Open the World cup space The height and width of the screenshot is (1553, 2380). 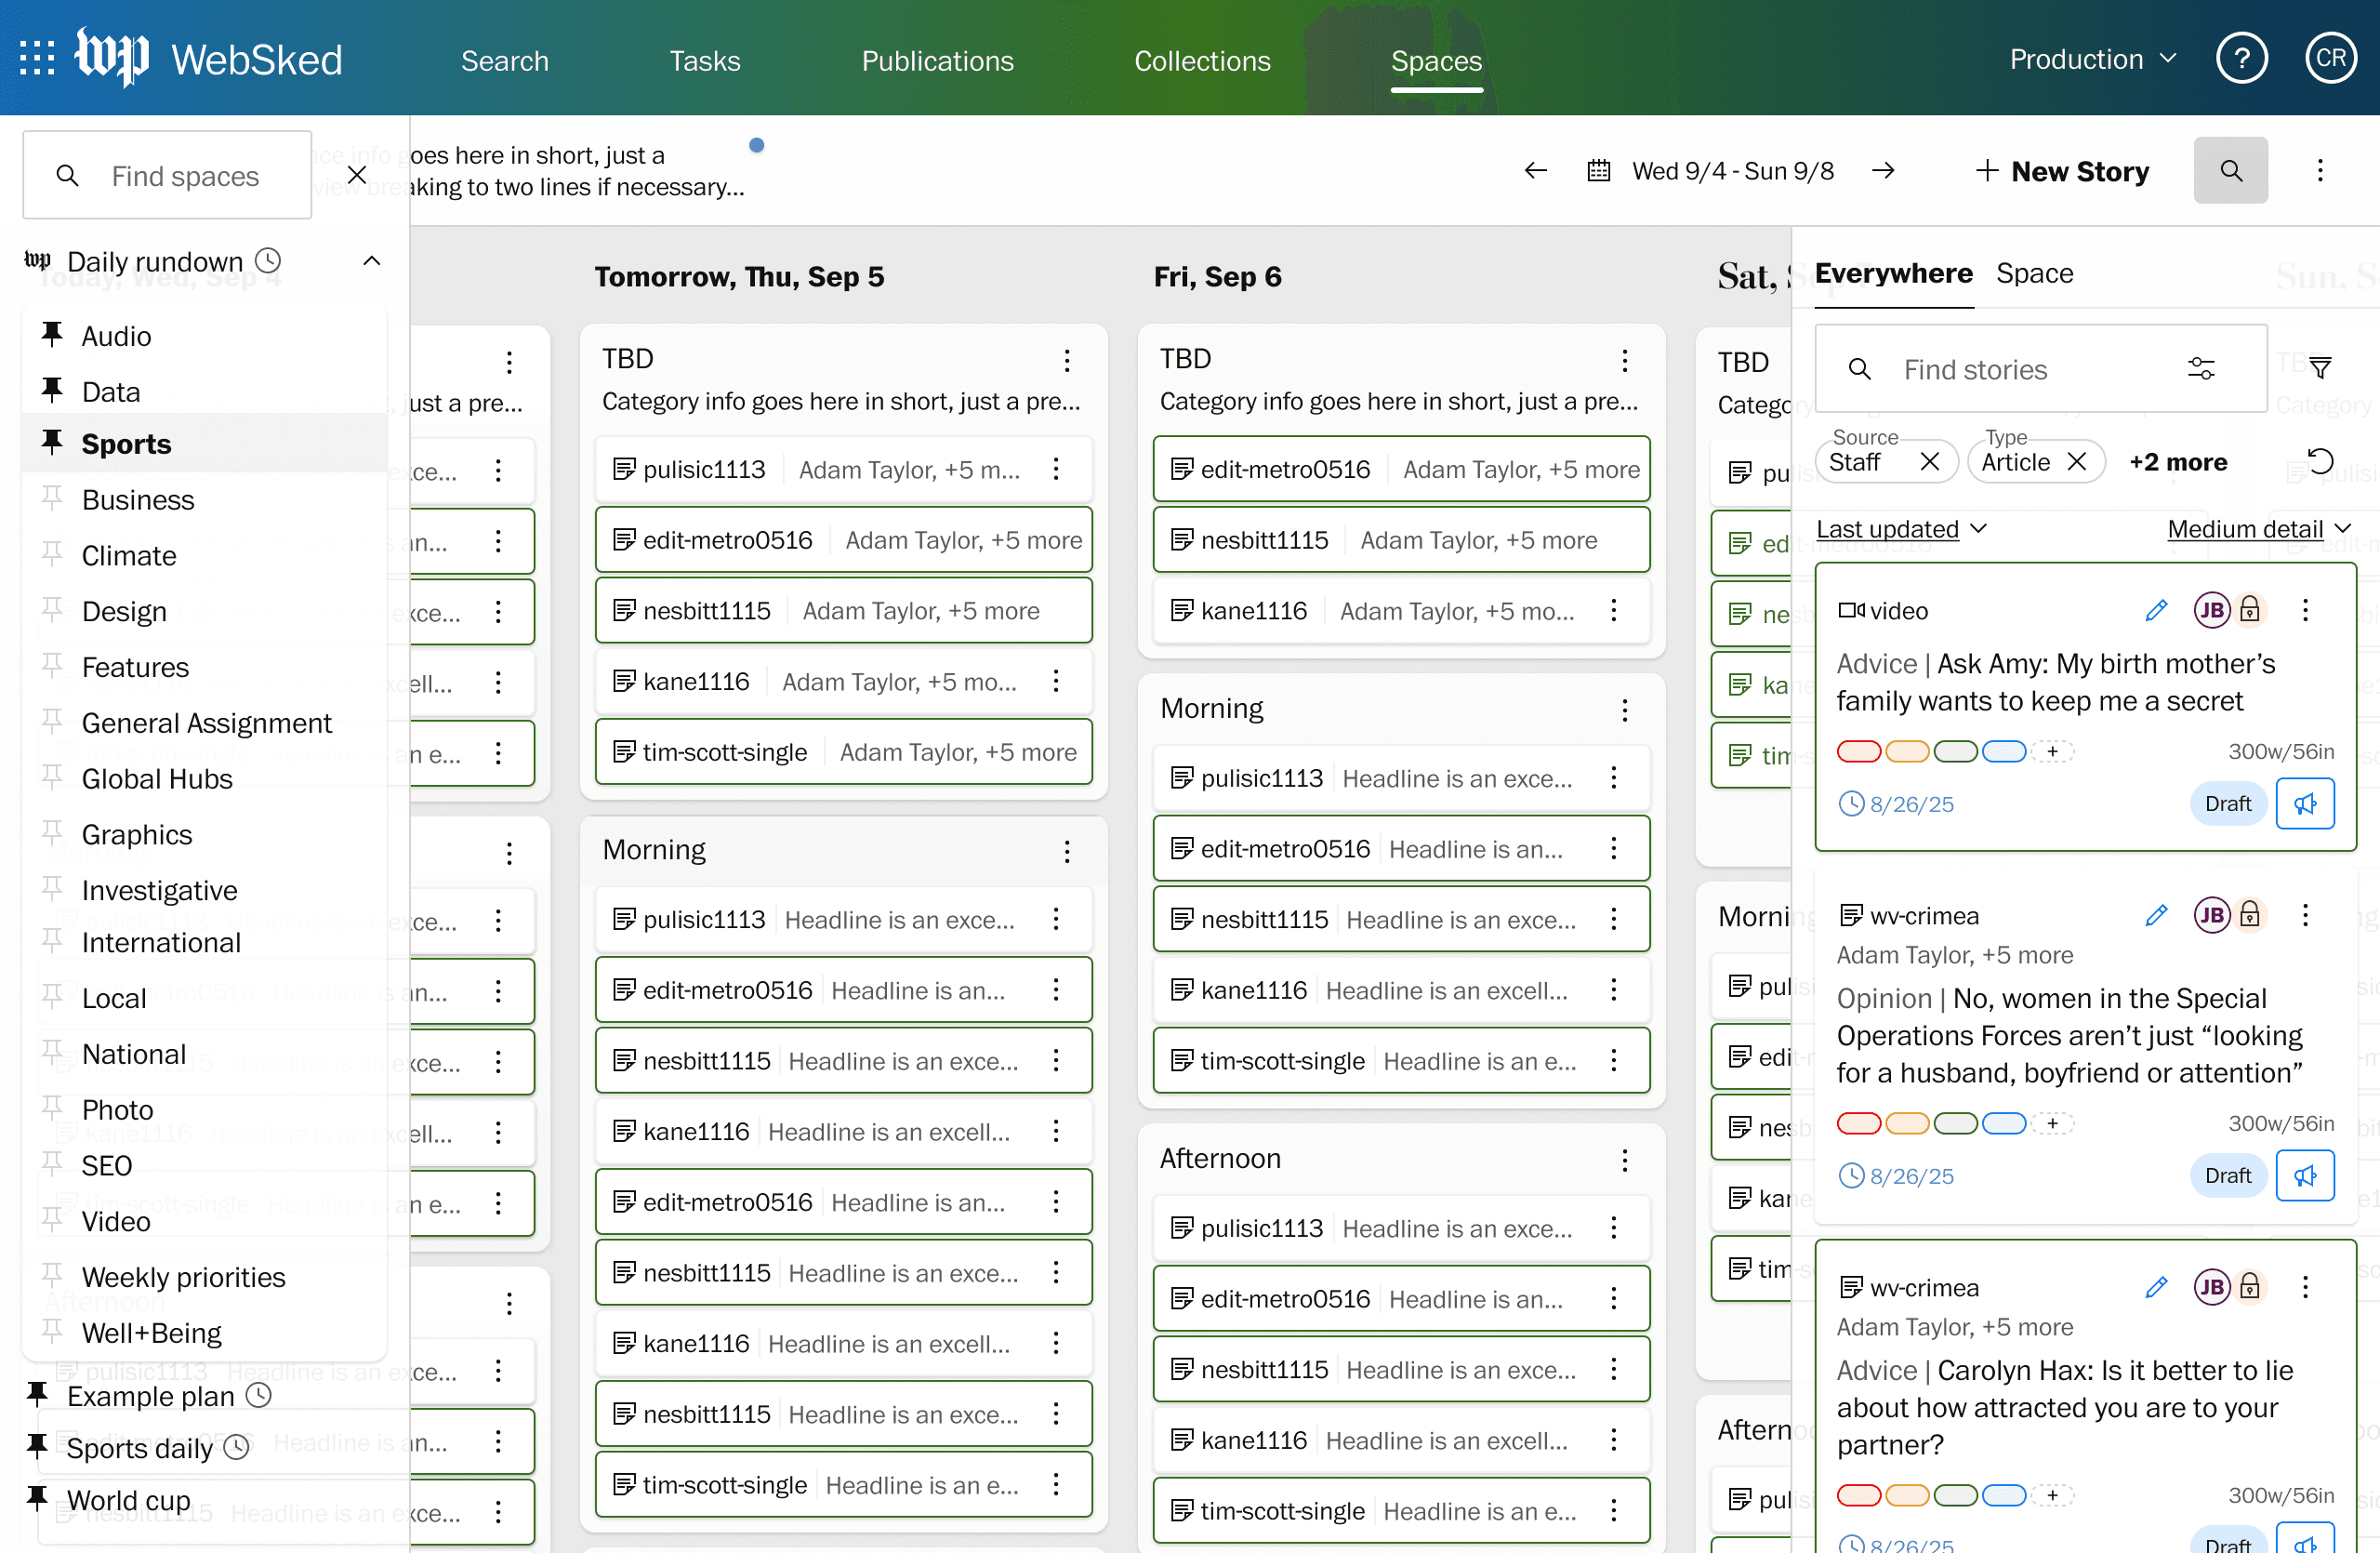click(128, 1500)
